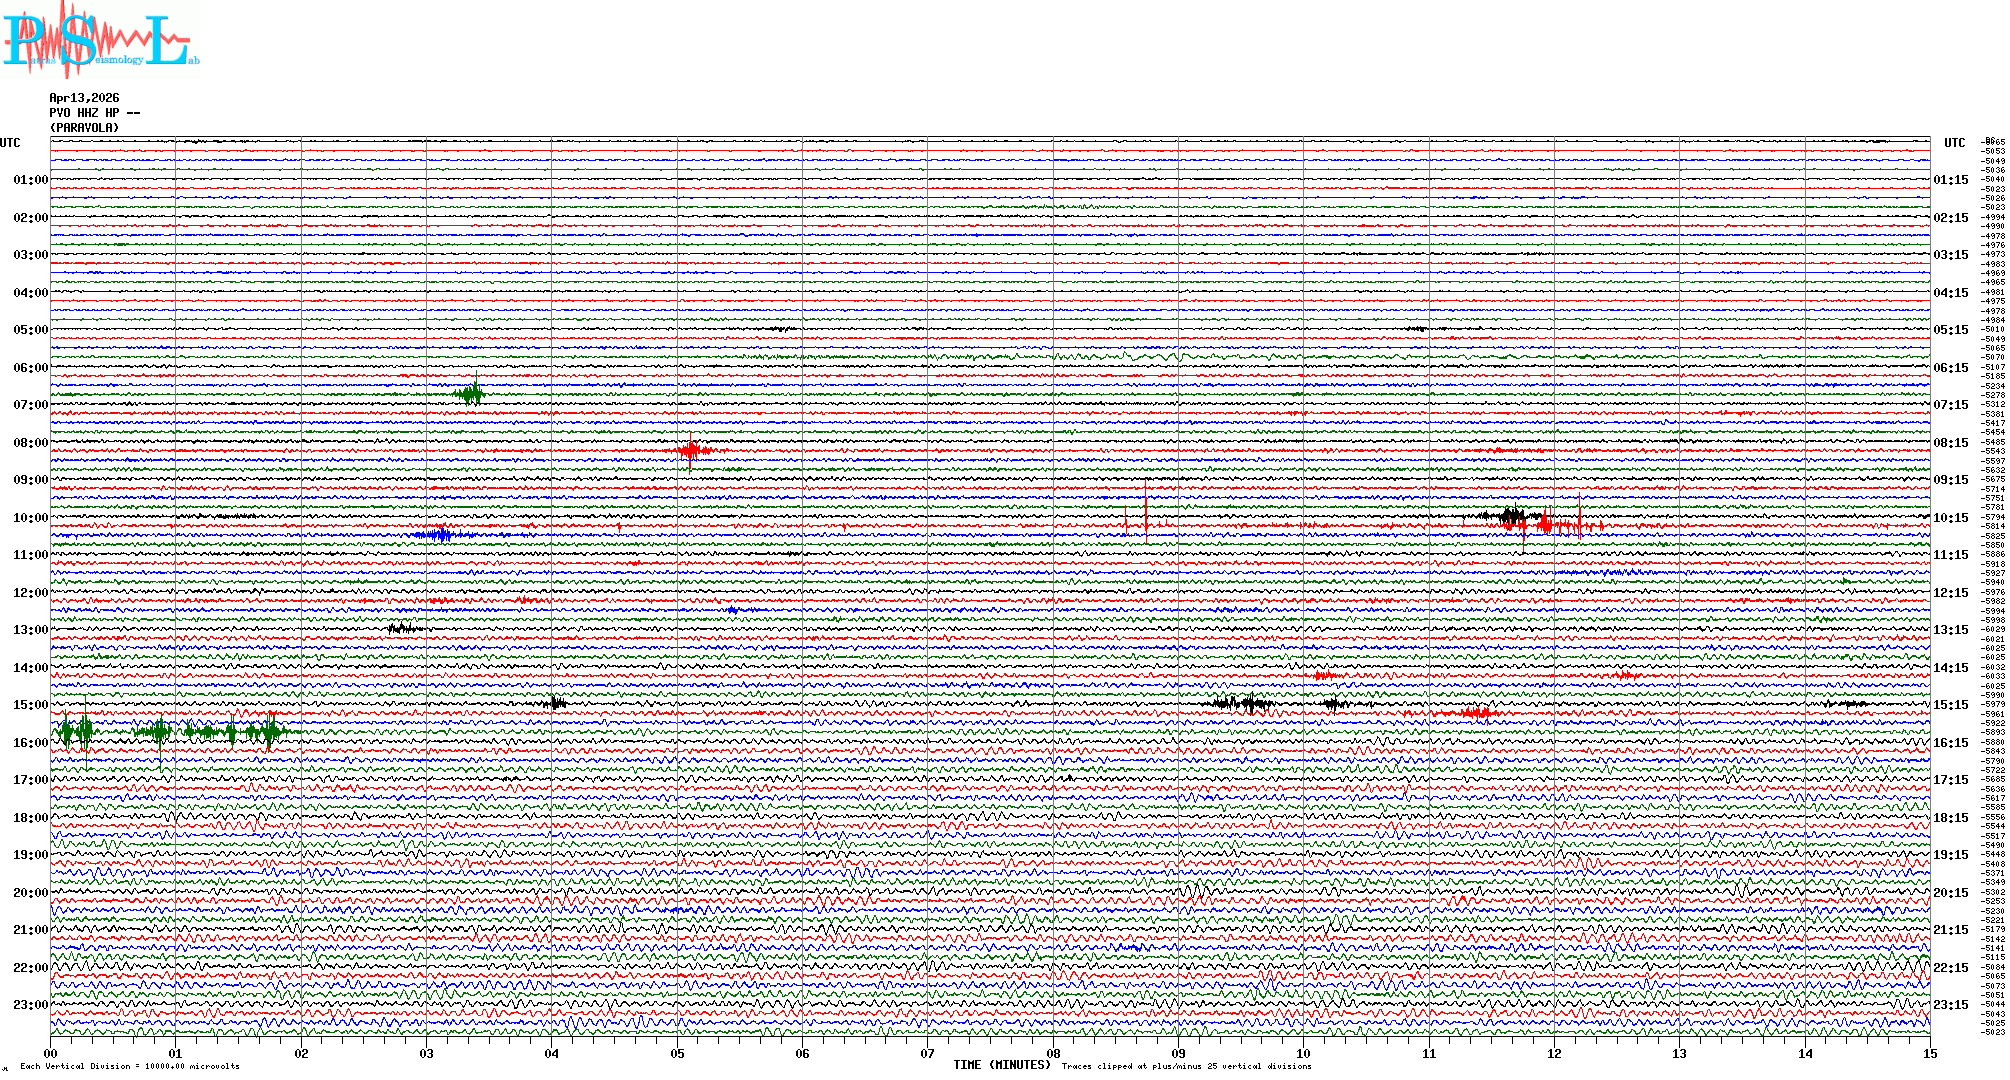Click the green burst near minute 03
This screenshot has width=2010, height=1080.
[470, 393]
